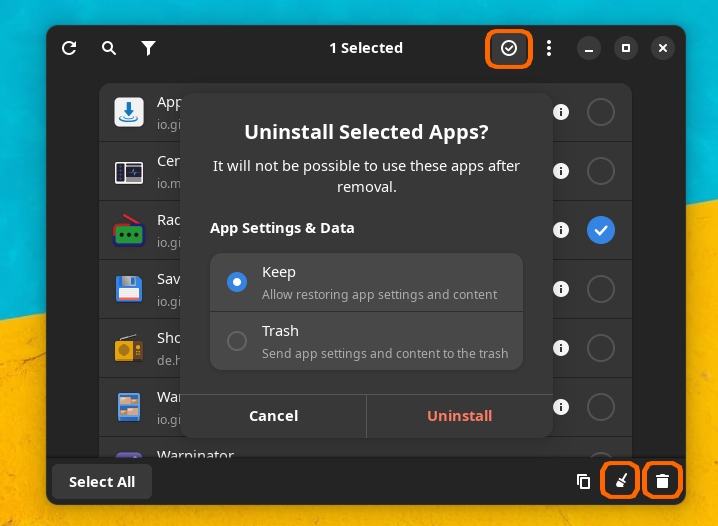Select the Trash radio option
718x526 pixels.
coord(237,341)
